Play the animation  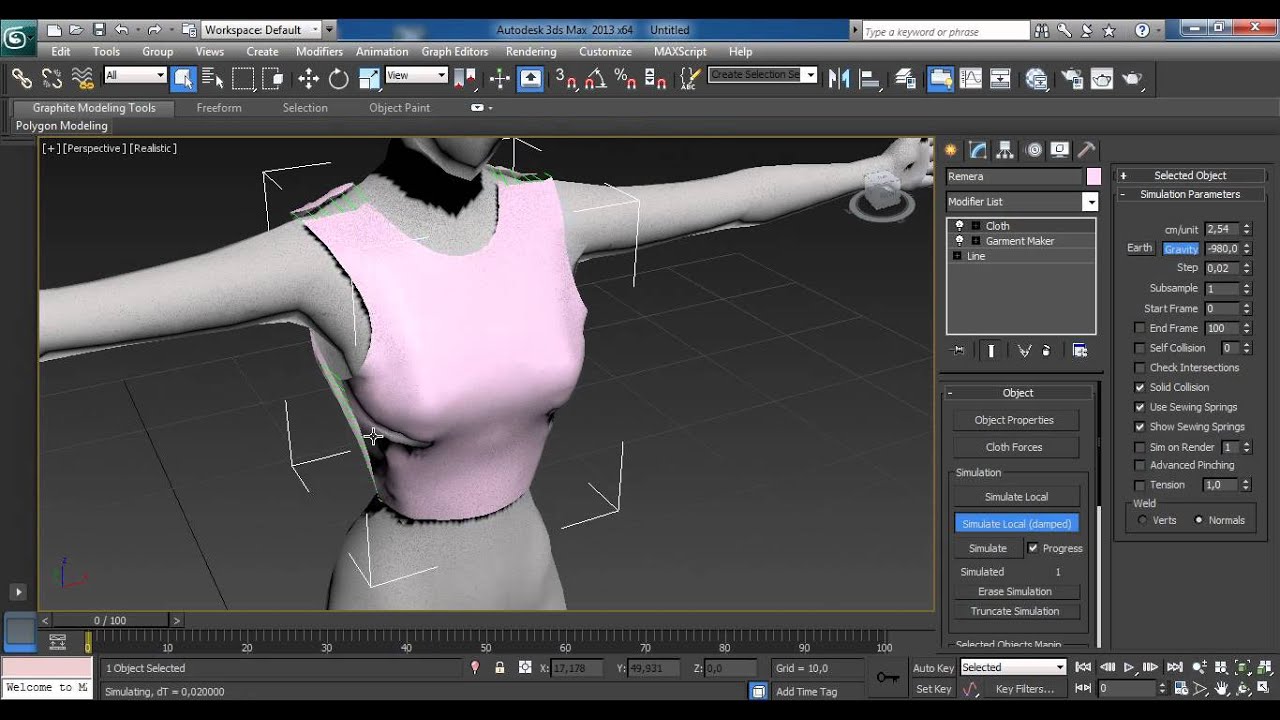pyautogui.click(x=1129, y=667)
